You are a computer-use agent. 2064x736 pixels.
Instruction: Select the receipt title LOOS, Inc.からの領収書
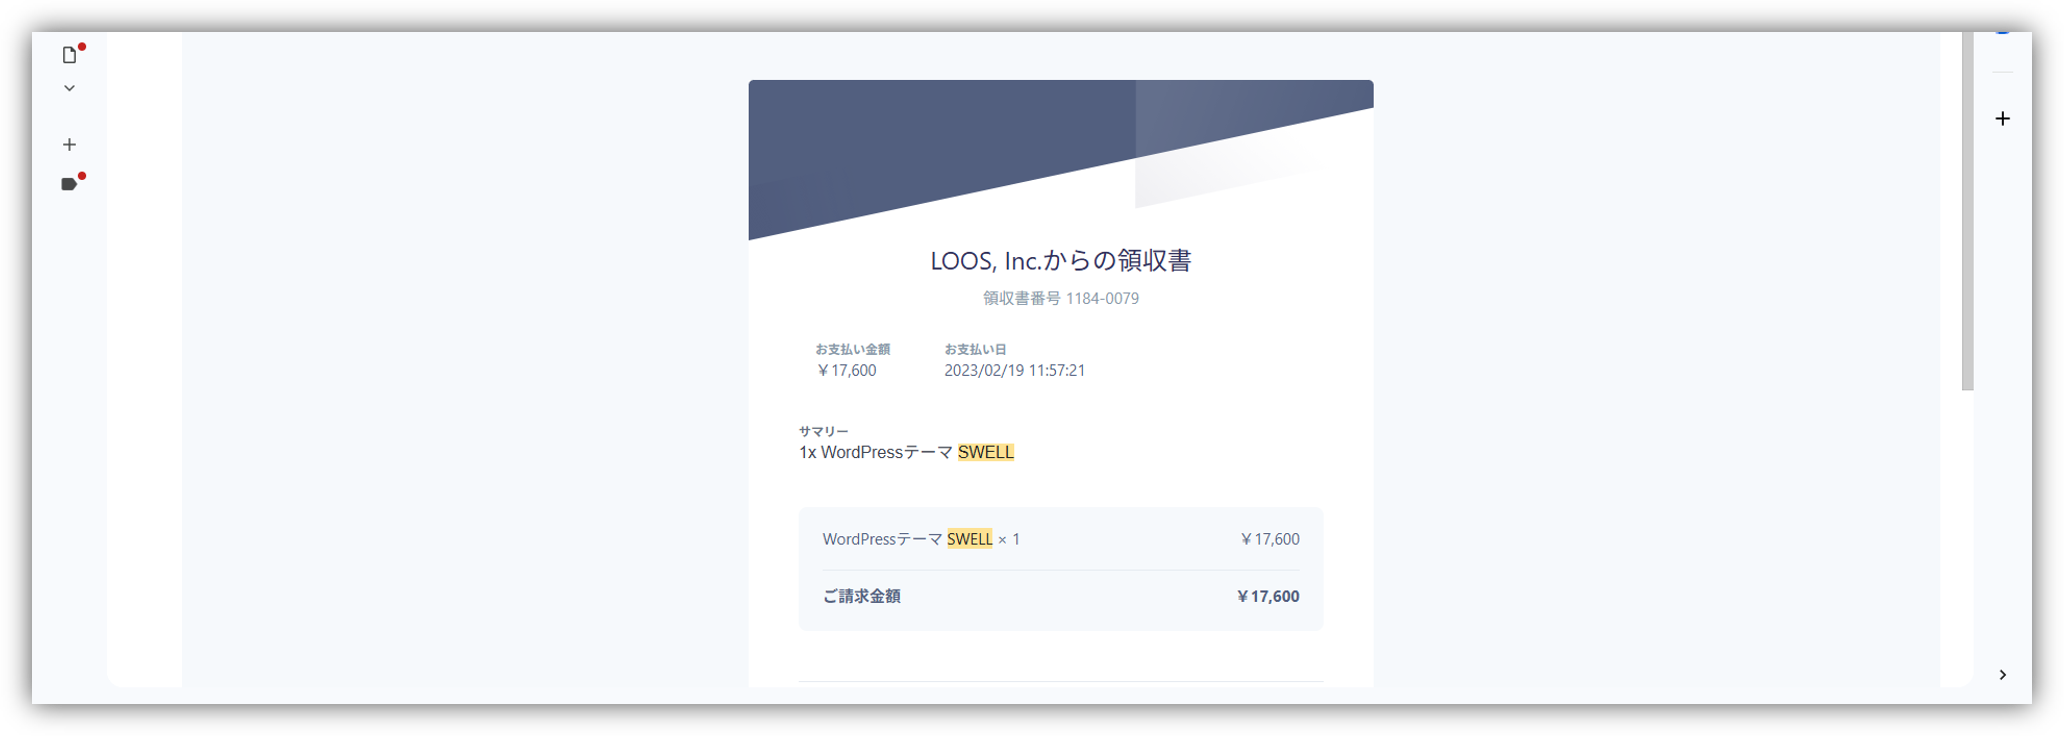tap(1060, 261)
